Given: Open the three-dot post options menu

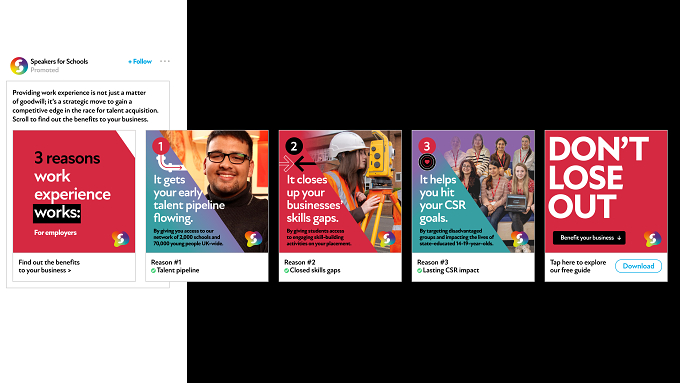Looking at the screenshot, I should (165, 61).
